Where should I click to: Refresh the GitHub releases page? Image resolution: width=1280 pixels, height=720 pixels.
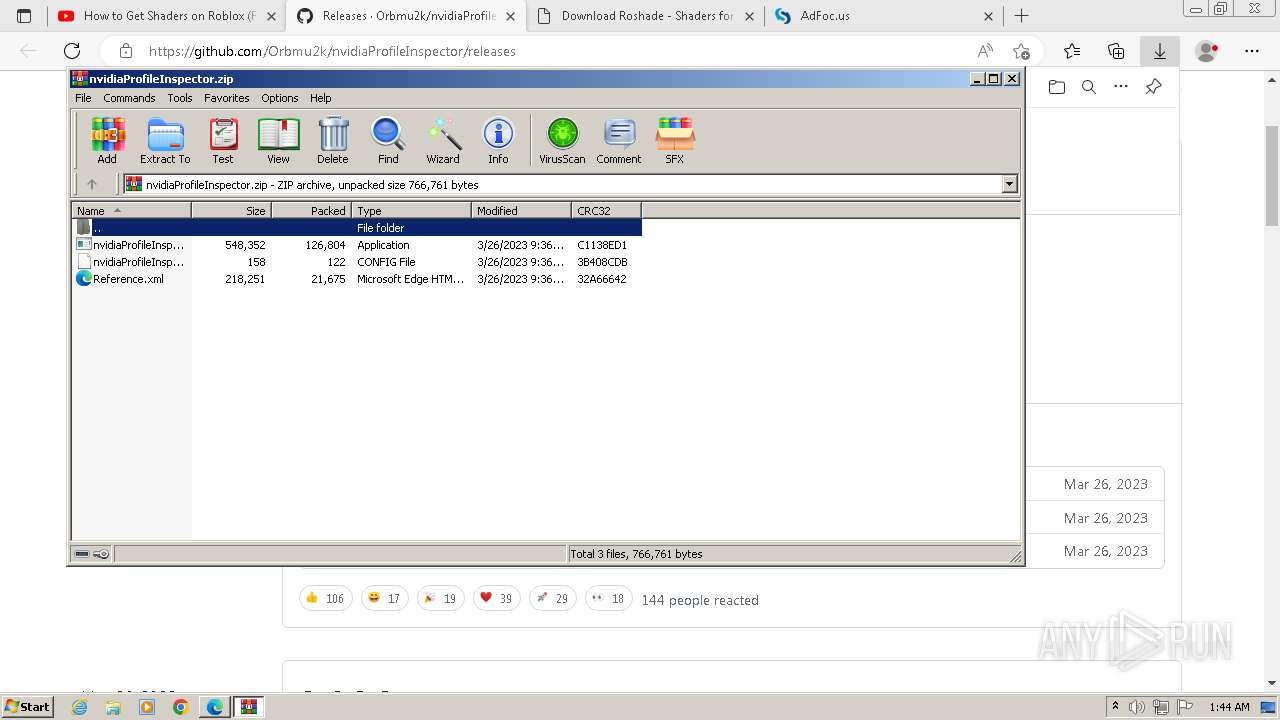(72, 51)
